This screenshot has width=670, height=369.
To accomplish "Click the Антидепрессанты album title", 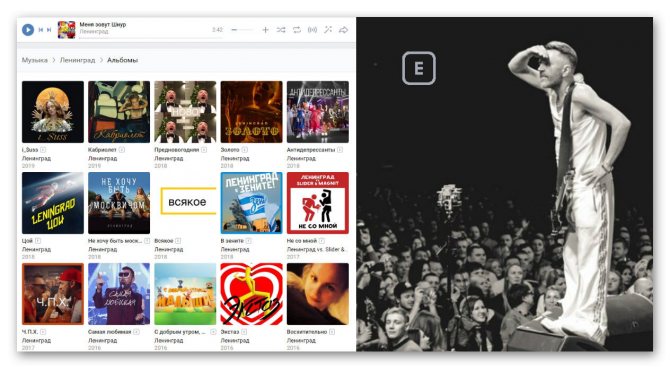I will 311,150.
